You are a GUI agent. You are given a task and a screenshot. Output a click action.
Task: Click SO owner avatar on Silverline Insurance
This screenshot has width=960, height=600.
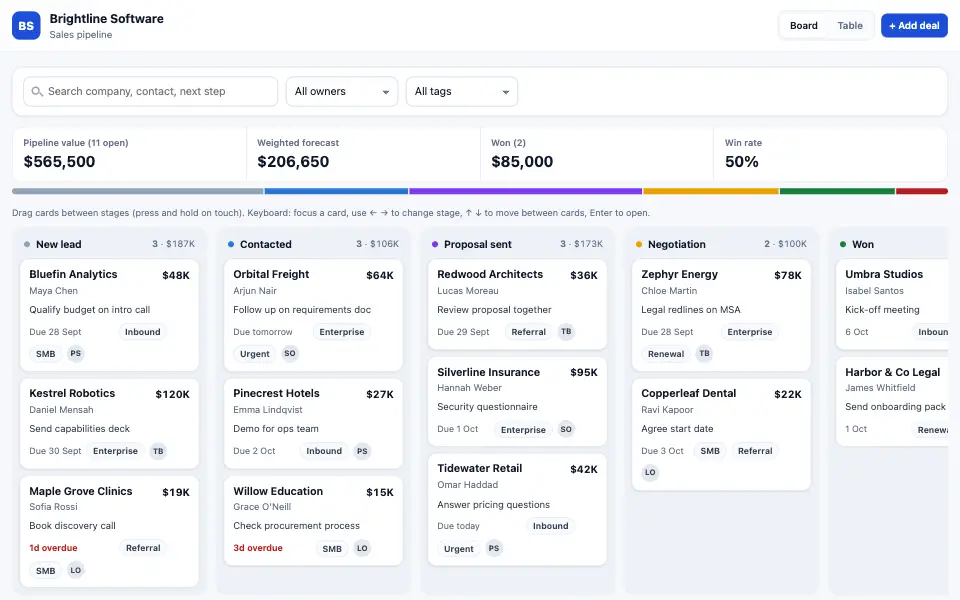pos(566,429)
